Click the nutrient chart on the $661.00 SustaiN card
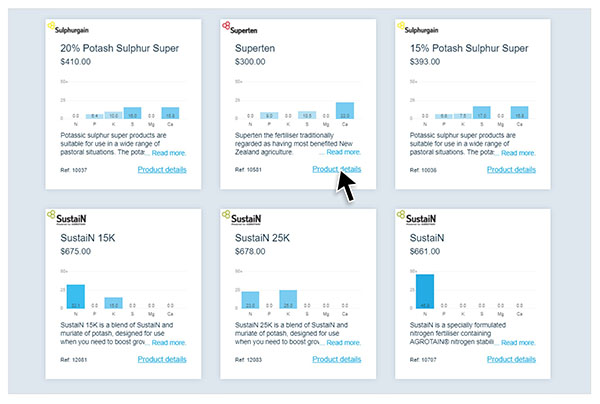This screenshot has width=600, height=404. point(472,292)
